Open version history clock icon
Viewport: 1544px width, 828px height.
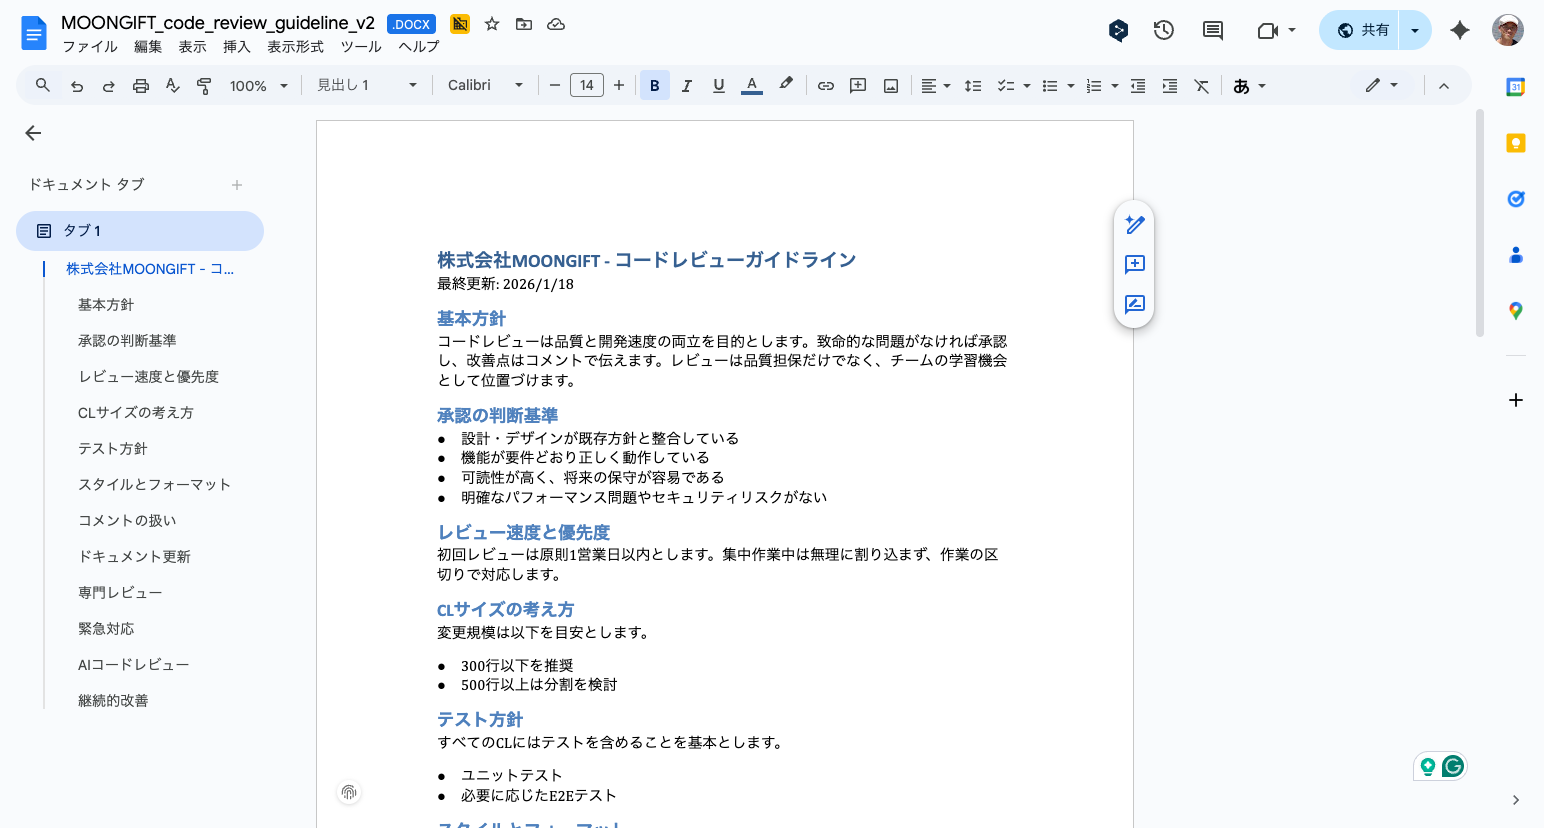(1163, 30)
